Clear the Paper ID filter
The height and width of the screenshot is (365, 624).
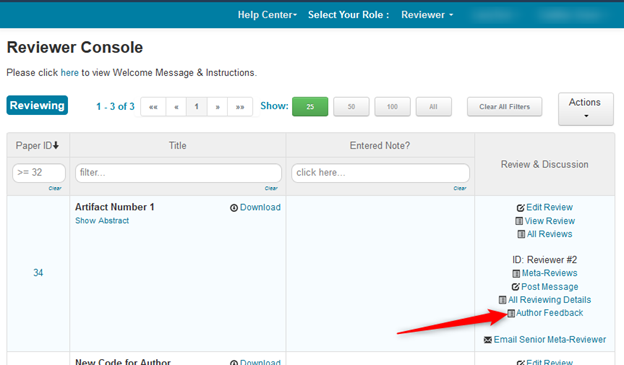pyautogui.click(x=55, y=188)
